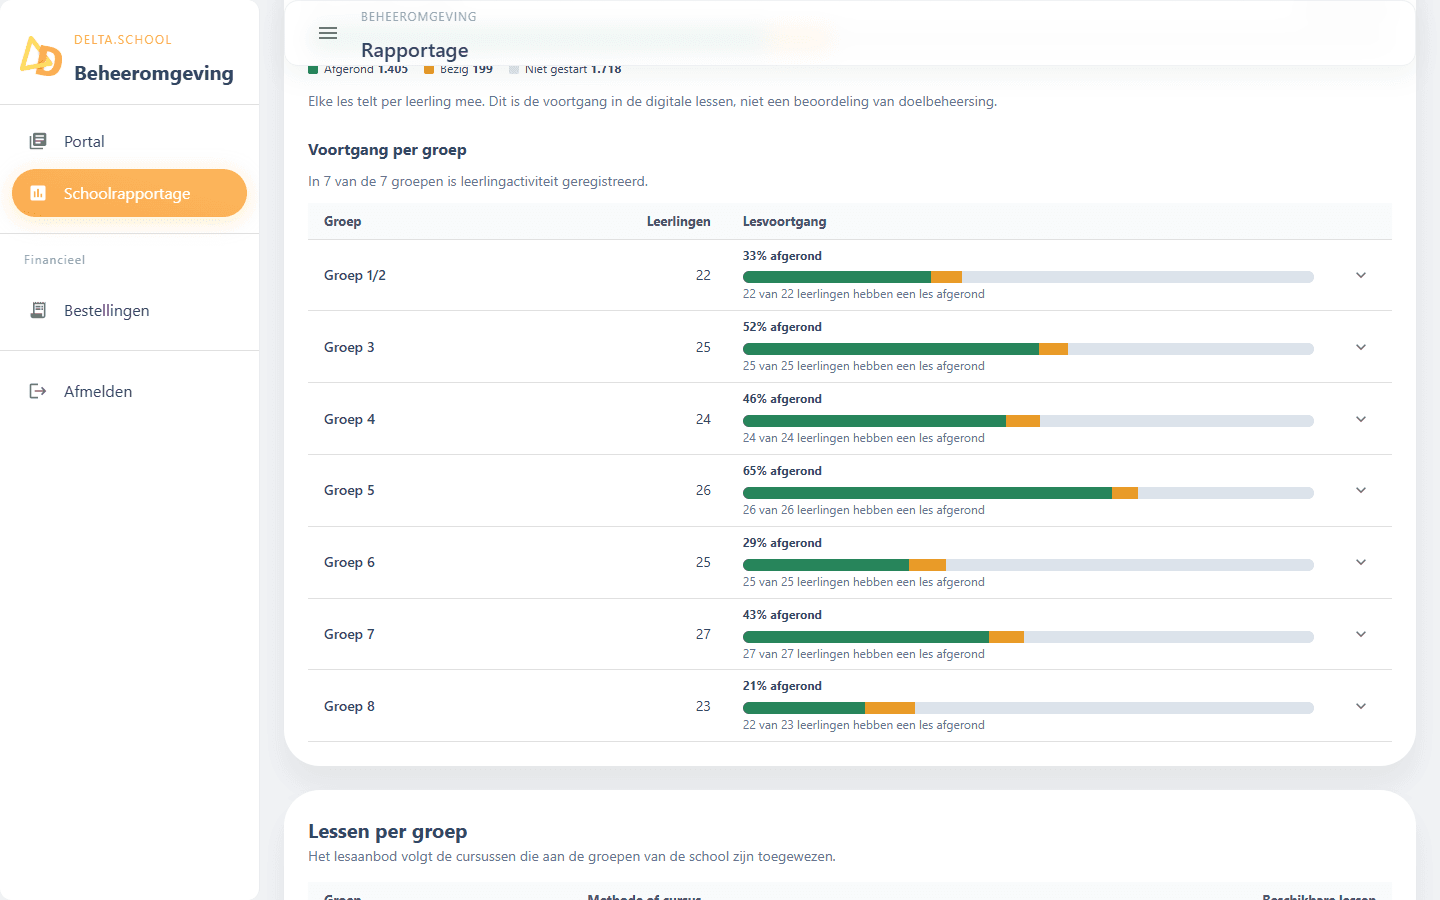The width and height of the screenshot is (1440, 900).
Task: Click '21% afgerond' label
Action: [x=782, y=686]
